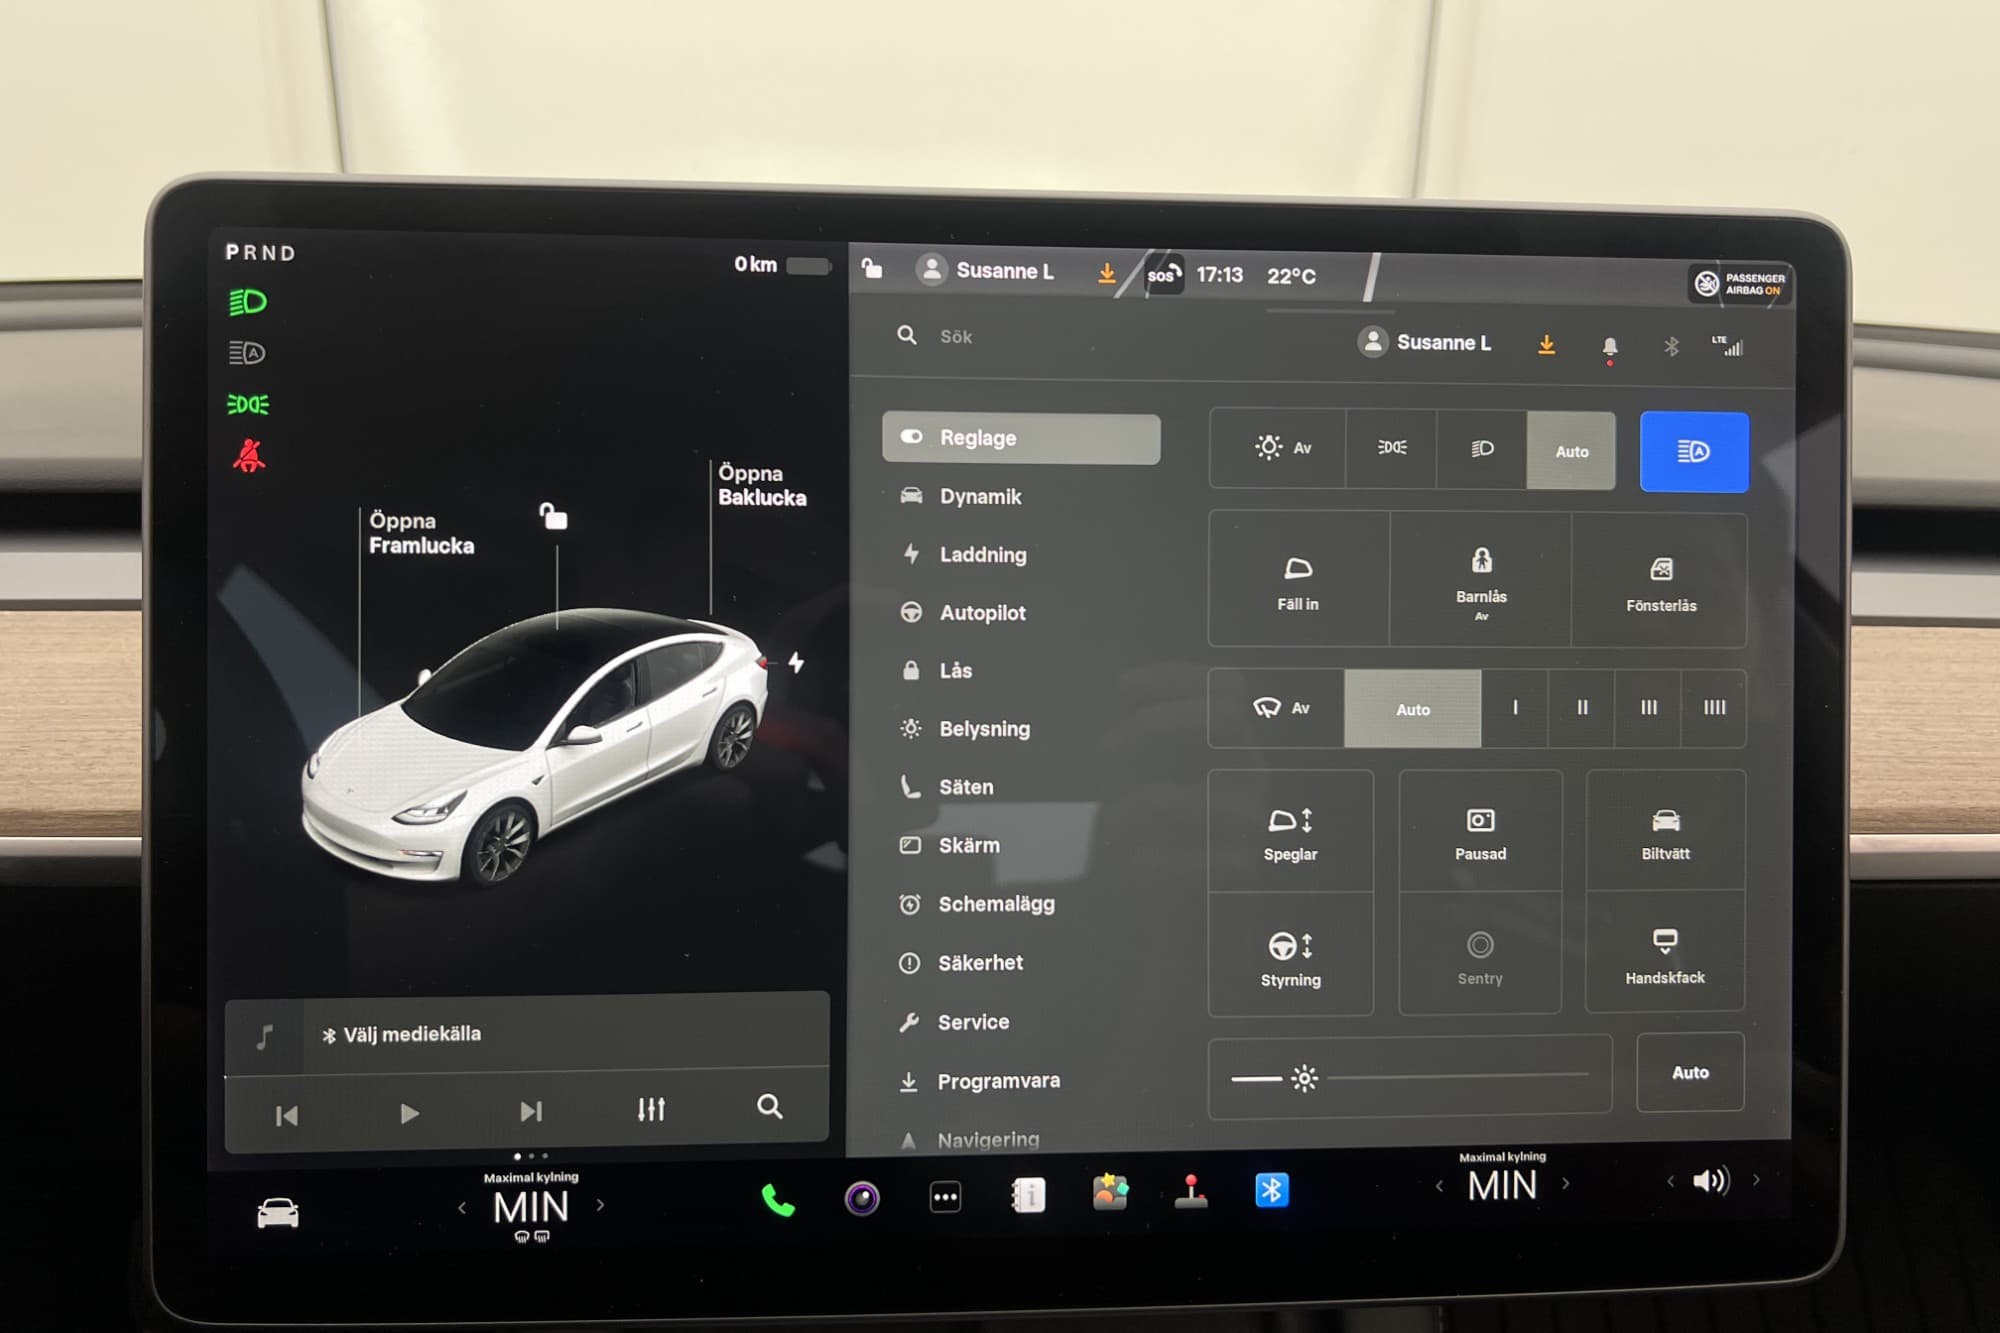Set wipers to Auto
2000x1333 pixels.
tap(1413, 709)
